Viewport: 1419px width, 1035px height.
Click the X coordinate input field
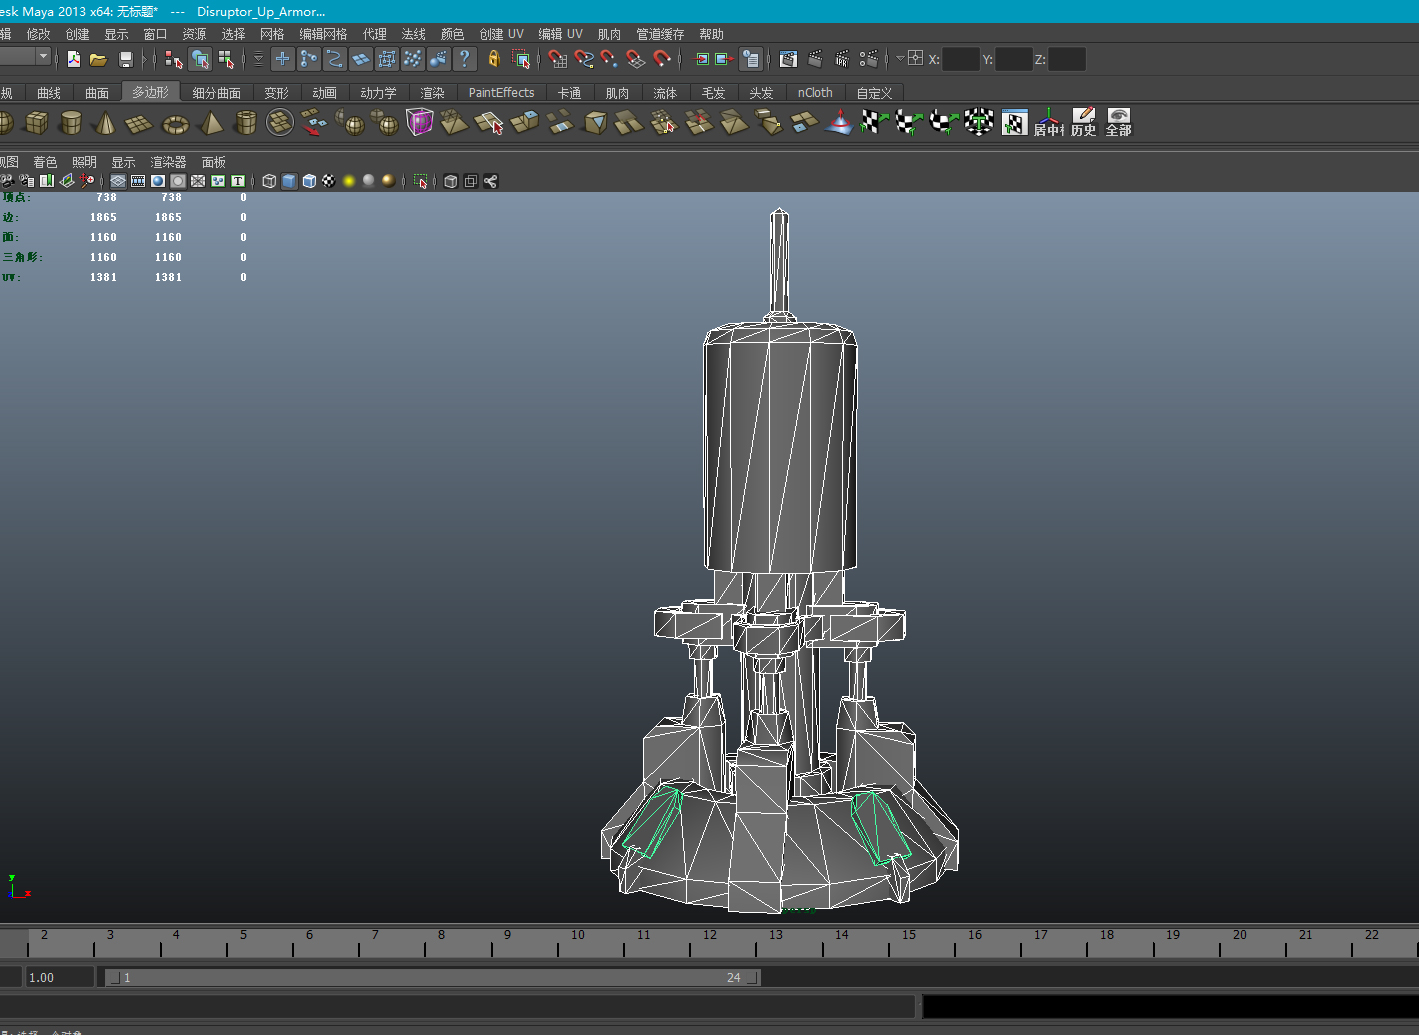coord(961,60)
